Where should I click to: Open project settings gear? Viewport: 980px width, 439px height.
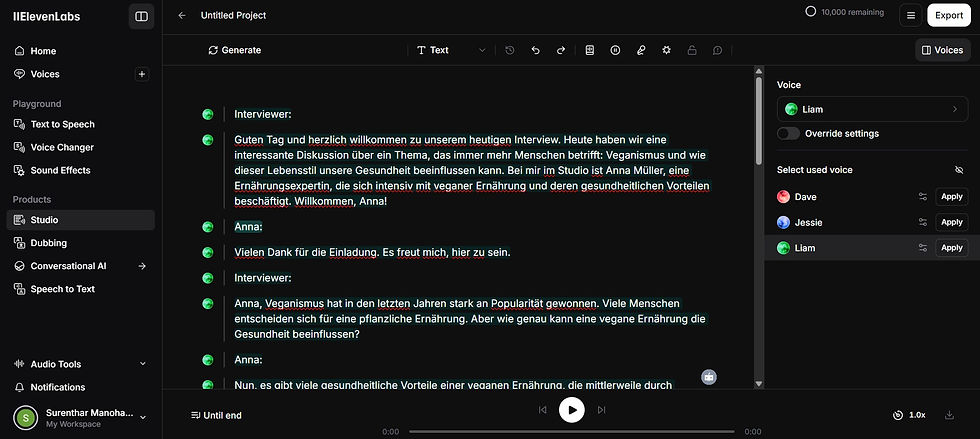point(666,50)
